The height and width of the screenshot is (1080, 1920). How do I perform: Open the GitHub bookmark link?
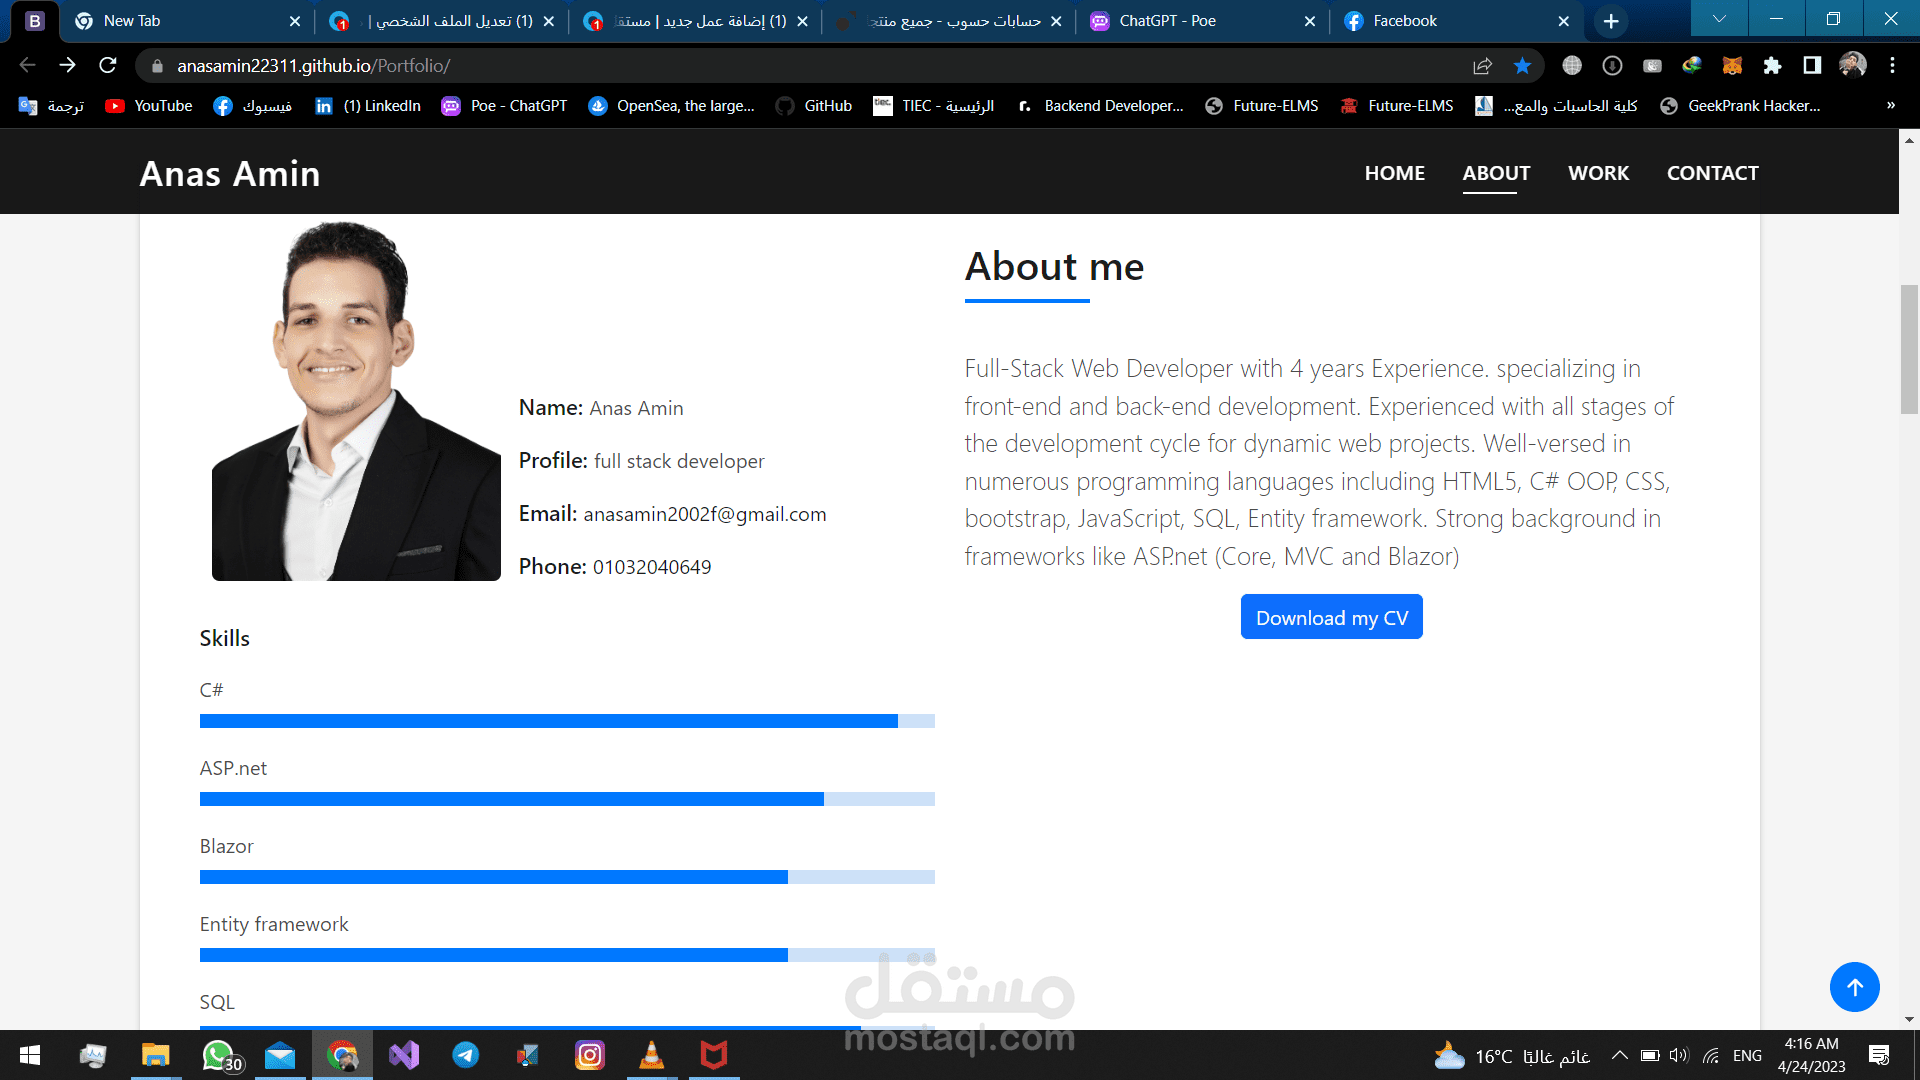click(814, 106)
